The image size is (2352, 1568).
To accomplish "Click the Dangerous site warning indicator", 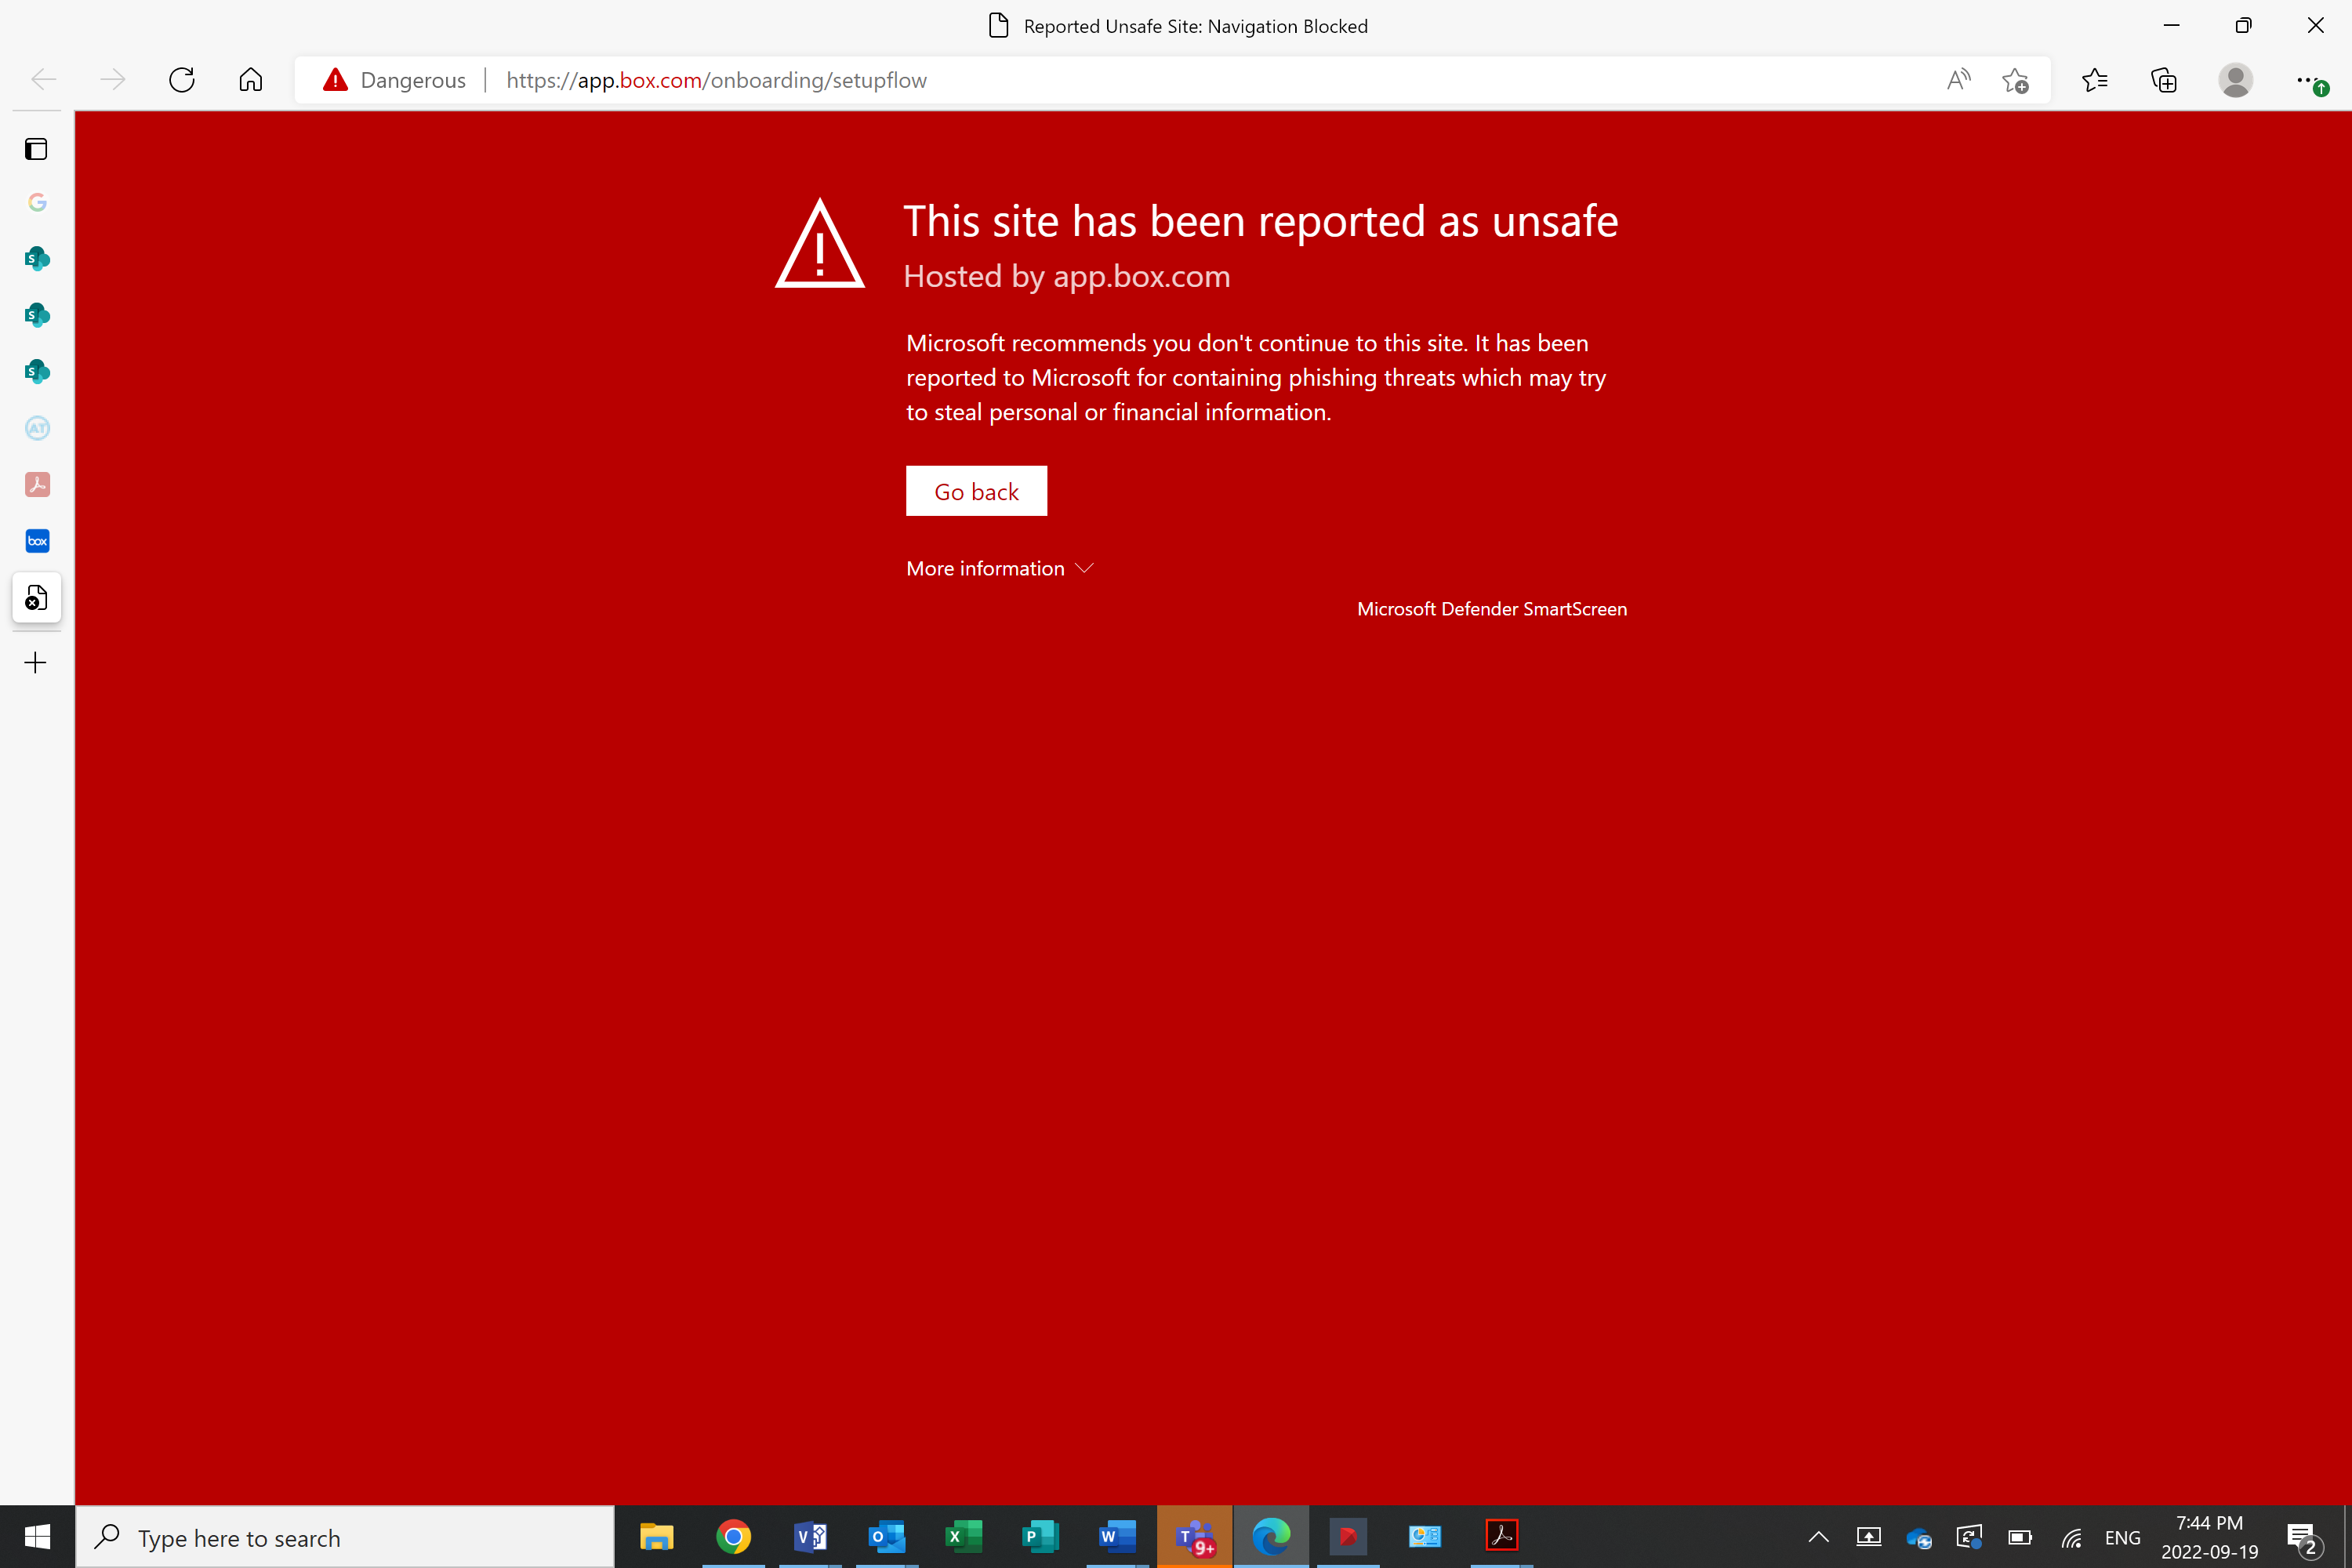I will point(395,80).
